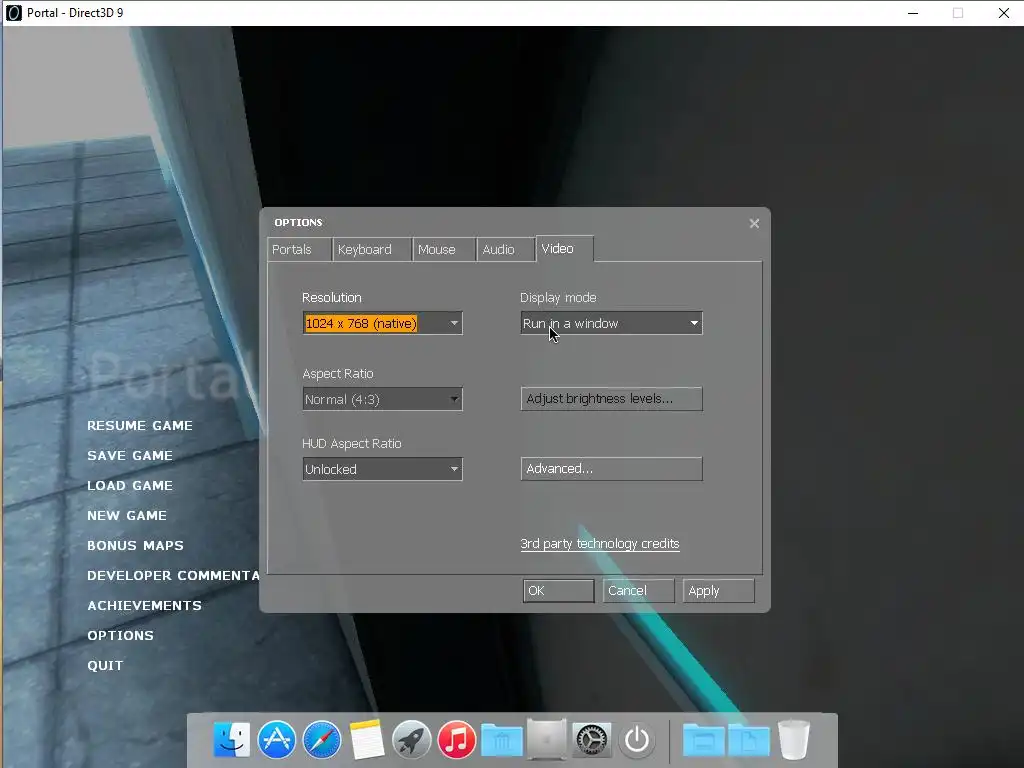Open Safari compass icon in dock
Image resolution: width=1024 pixels, height=768 pixels.
tap(322, 740)
